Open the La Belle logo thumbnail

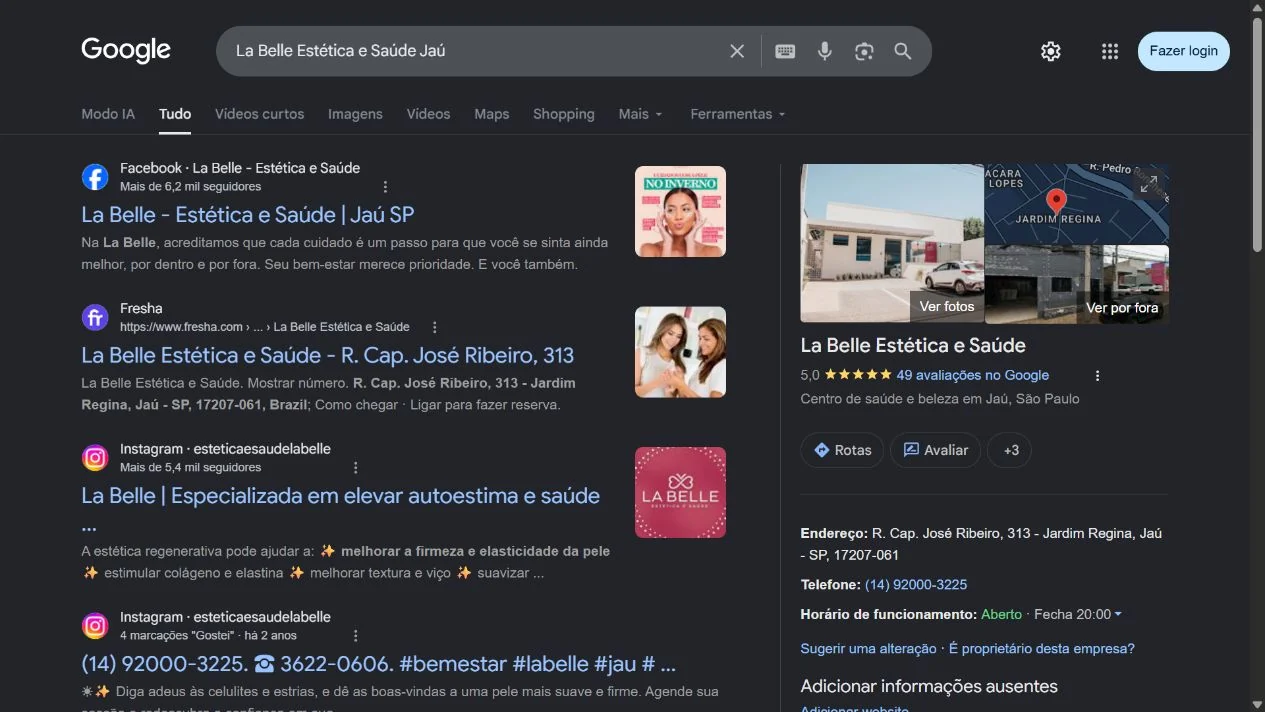click(x=680, y=492)
